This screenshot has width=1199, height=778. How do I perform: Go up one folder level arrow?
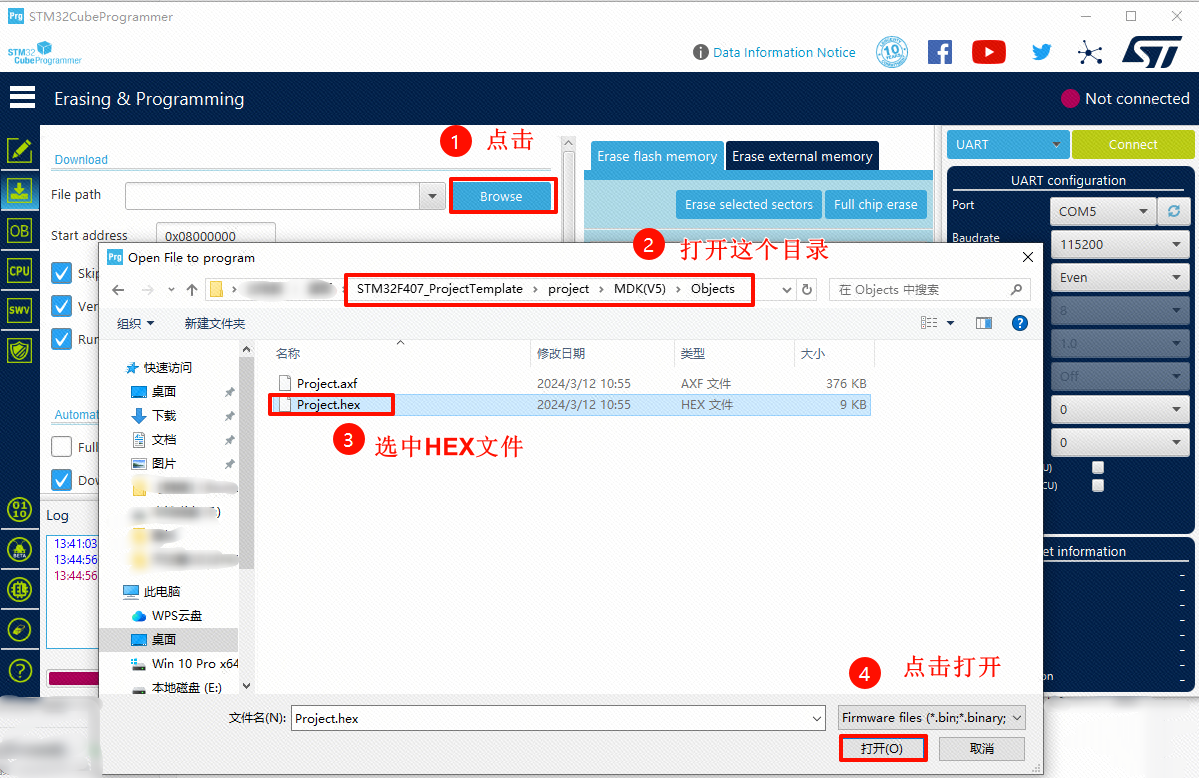[192, 290]
